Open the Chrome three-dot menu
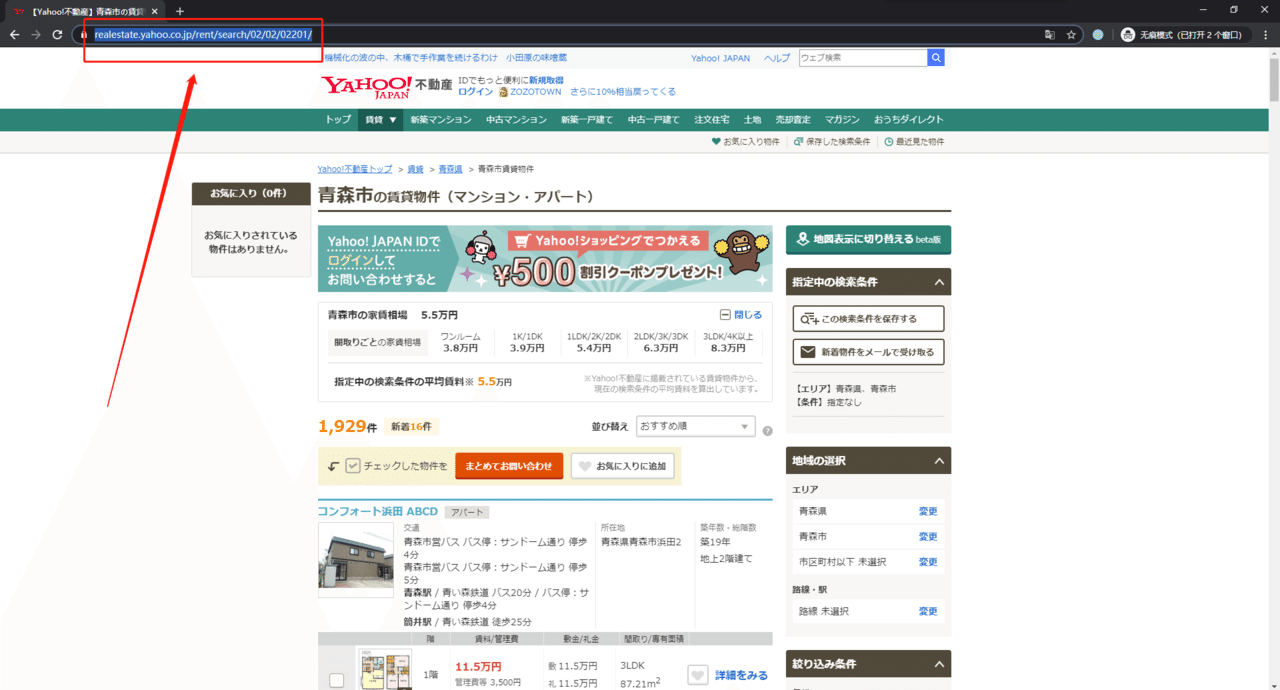Viewport: 1280px width, 690px height. pyautogui.click(x=1265, y=34)
